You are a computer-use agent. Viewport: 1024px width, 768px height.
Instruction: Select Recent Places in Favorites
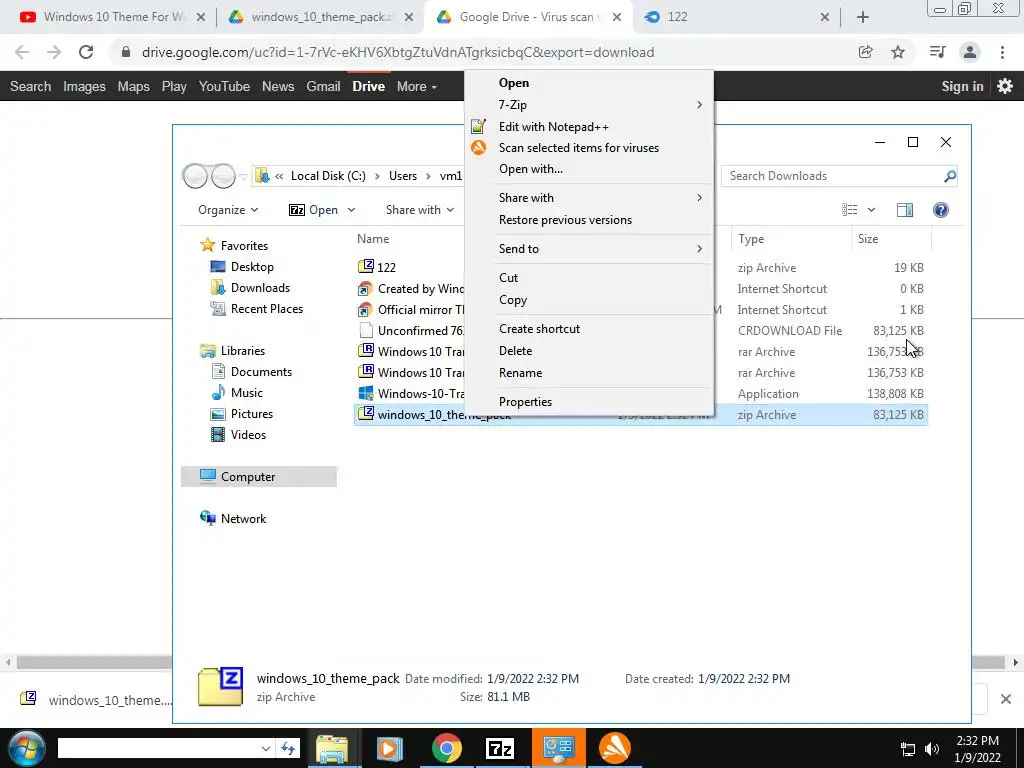[266, 308]
